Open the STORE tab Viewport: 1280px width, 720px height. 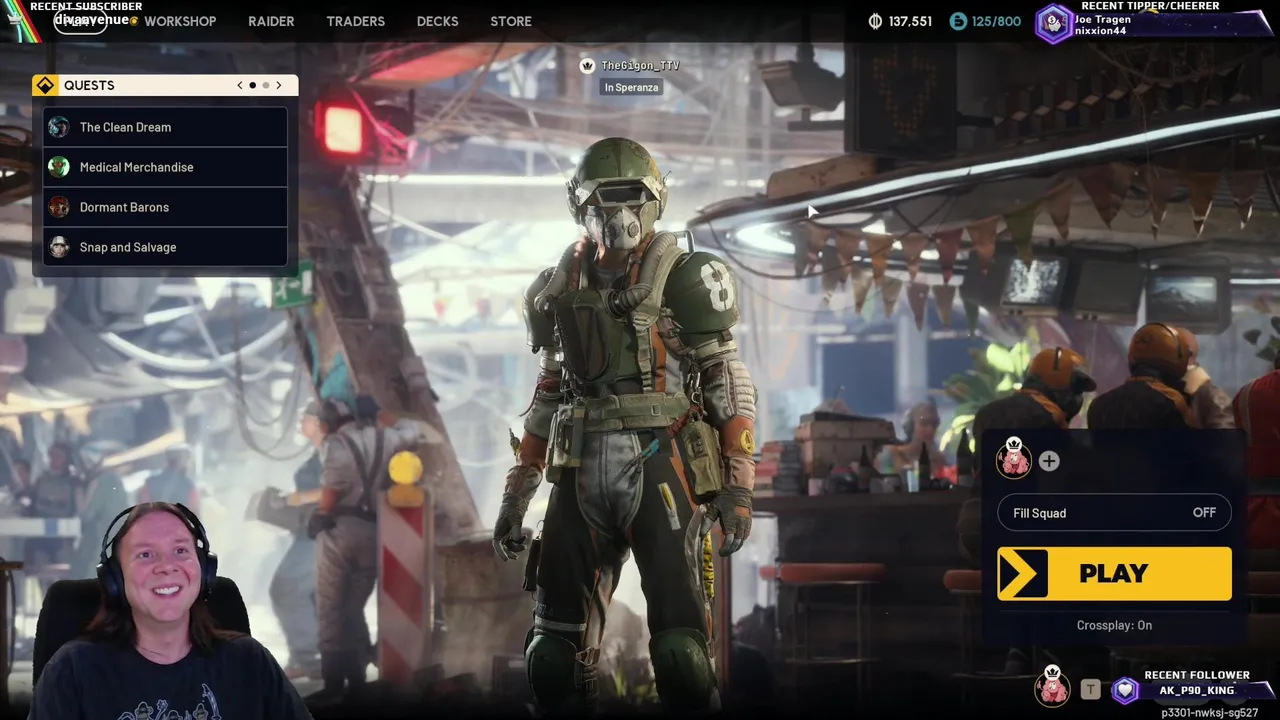[511, 21]
